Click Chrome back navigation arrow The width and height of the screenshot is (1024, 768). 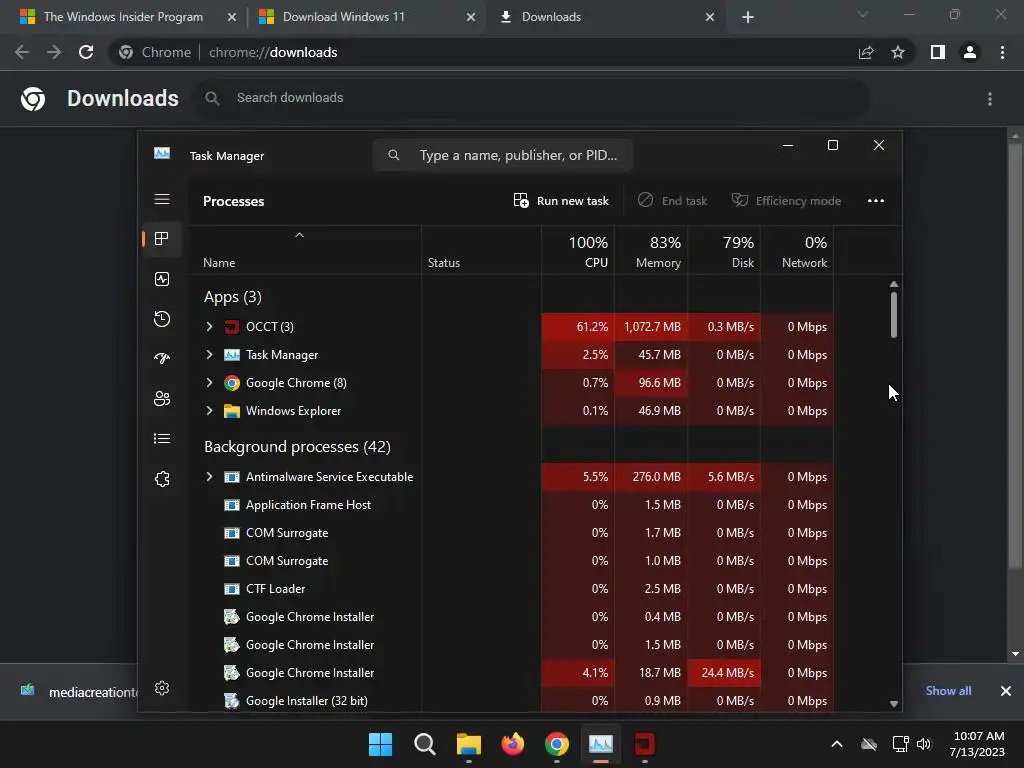22,52
